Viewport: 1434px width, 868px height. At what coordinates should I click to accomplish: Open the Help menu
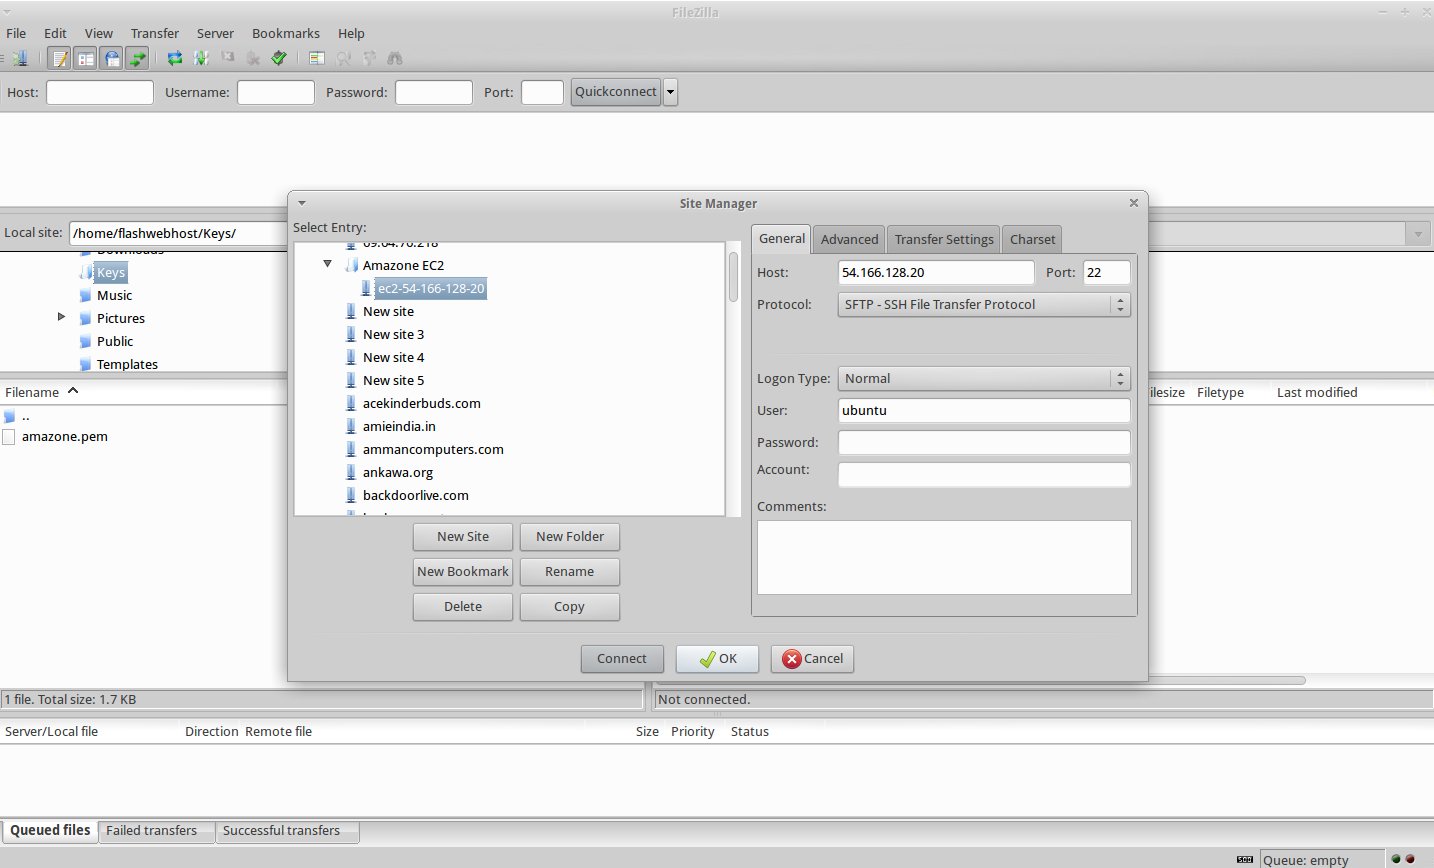coord(351,33)
